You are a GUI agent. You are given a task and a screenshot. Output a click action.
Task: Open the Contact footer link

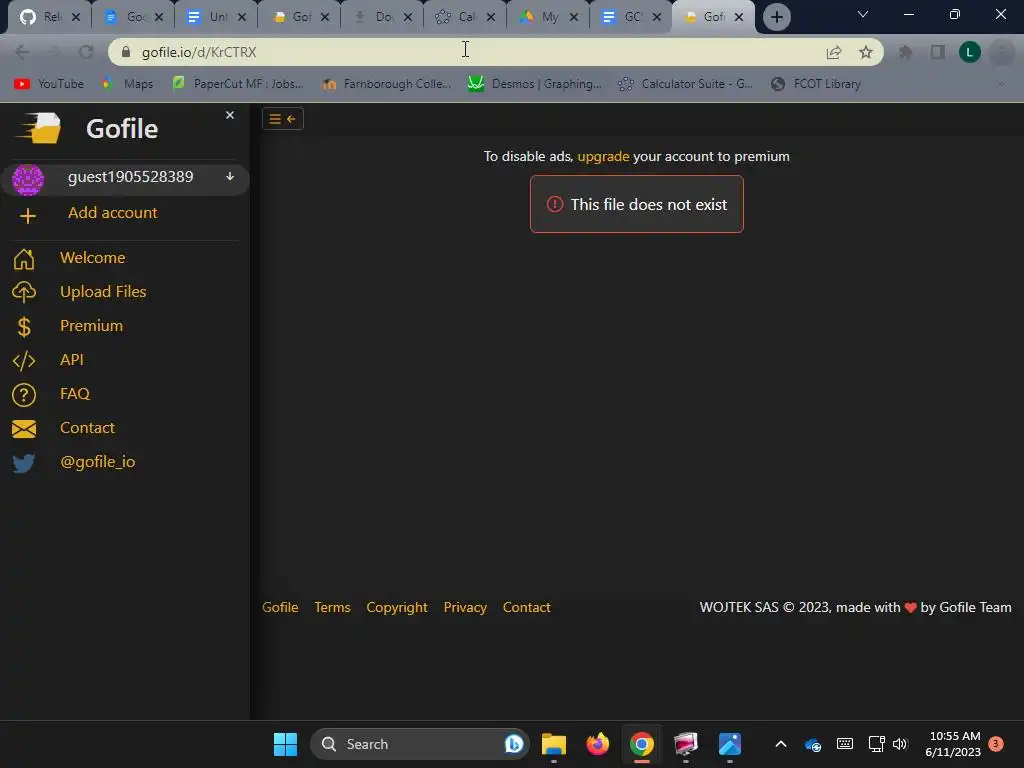tap(526, 607)
